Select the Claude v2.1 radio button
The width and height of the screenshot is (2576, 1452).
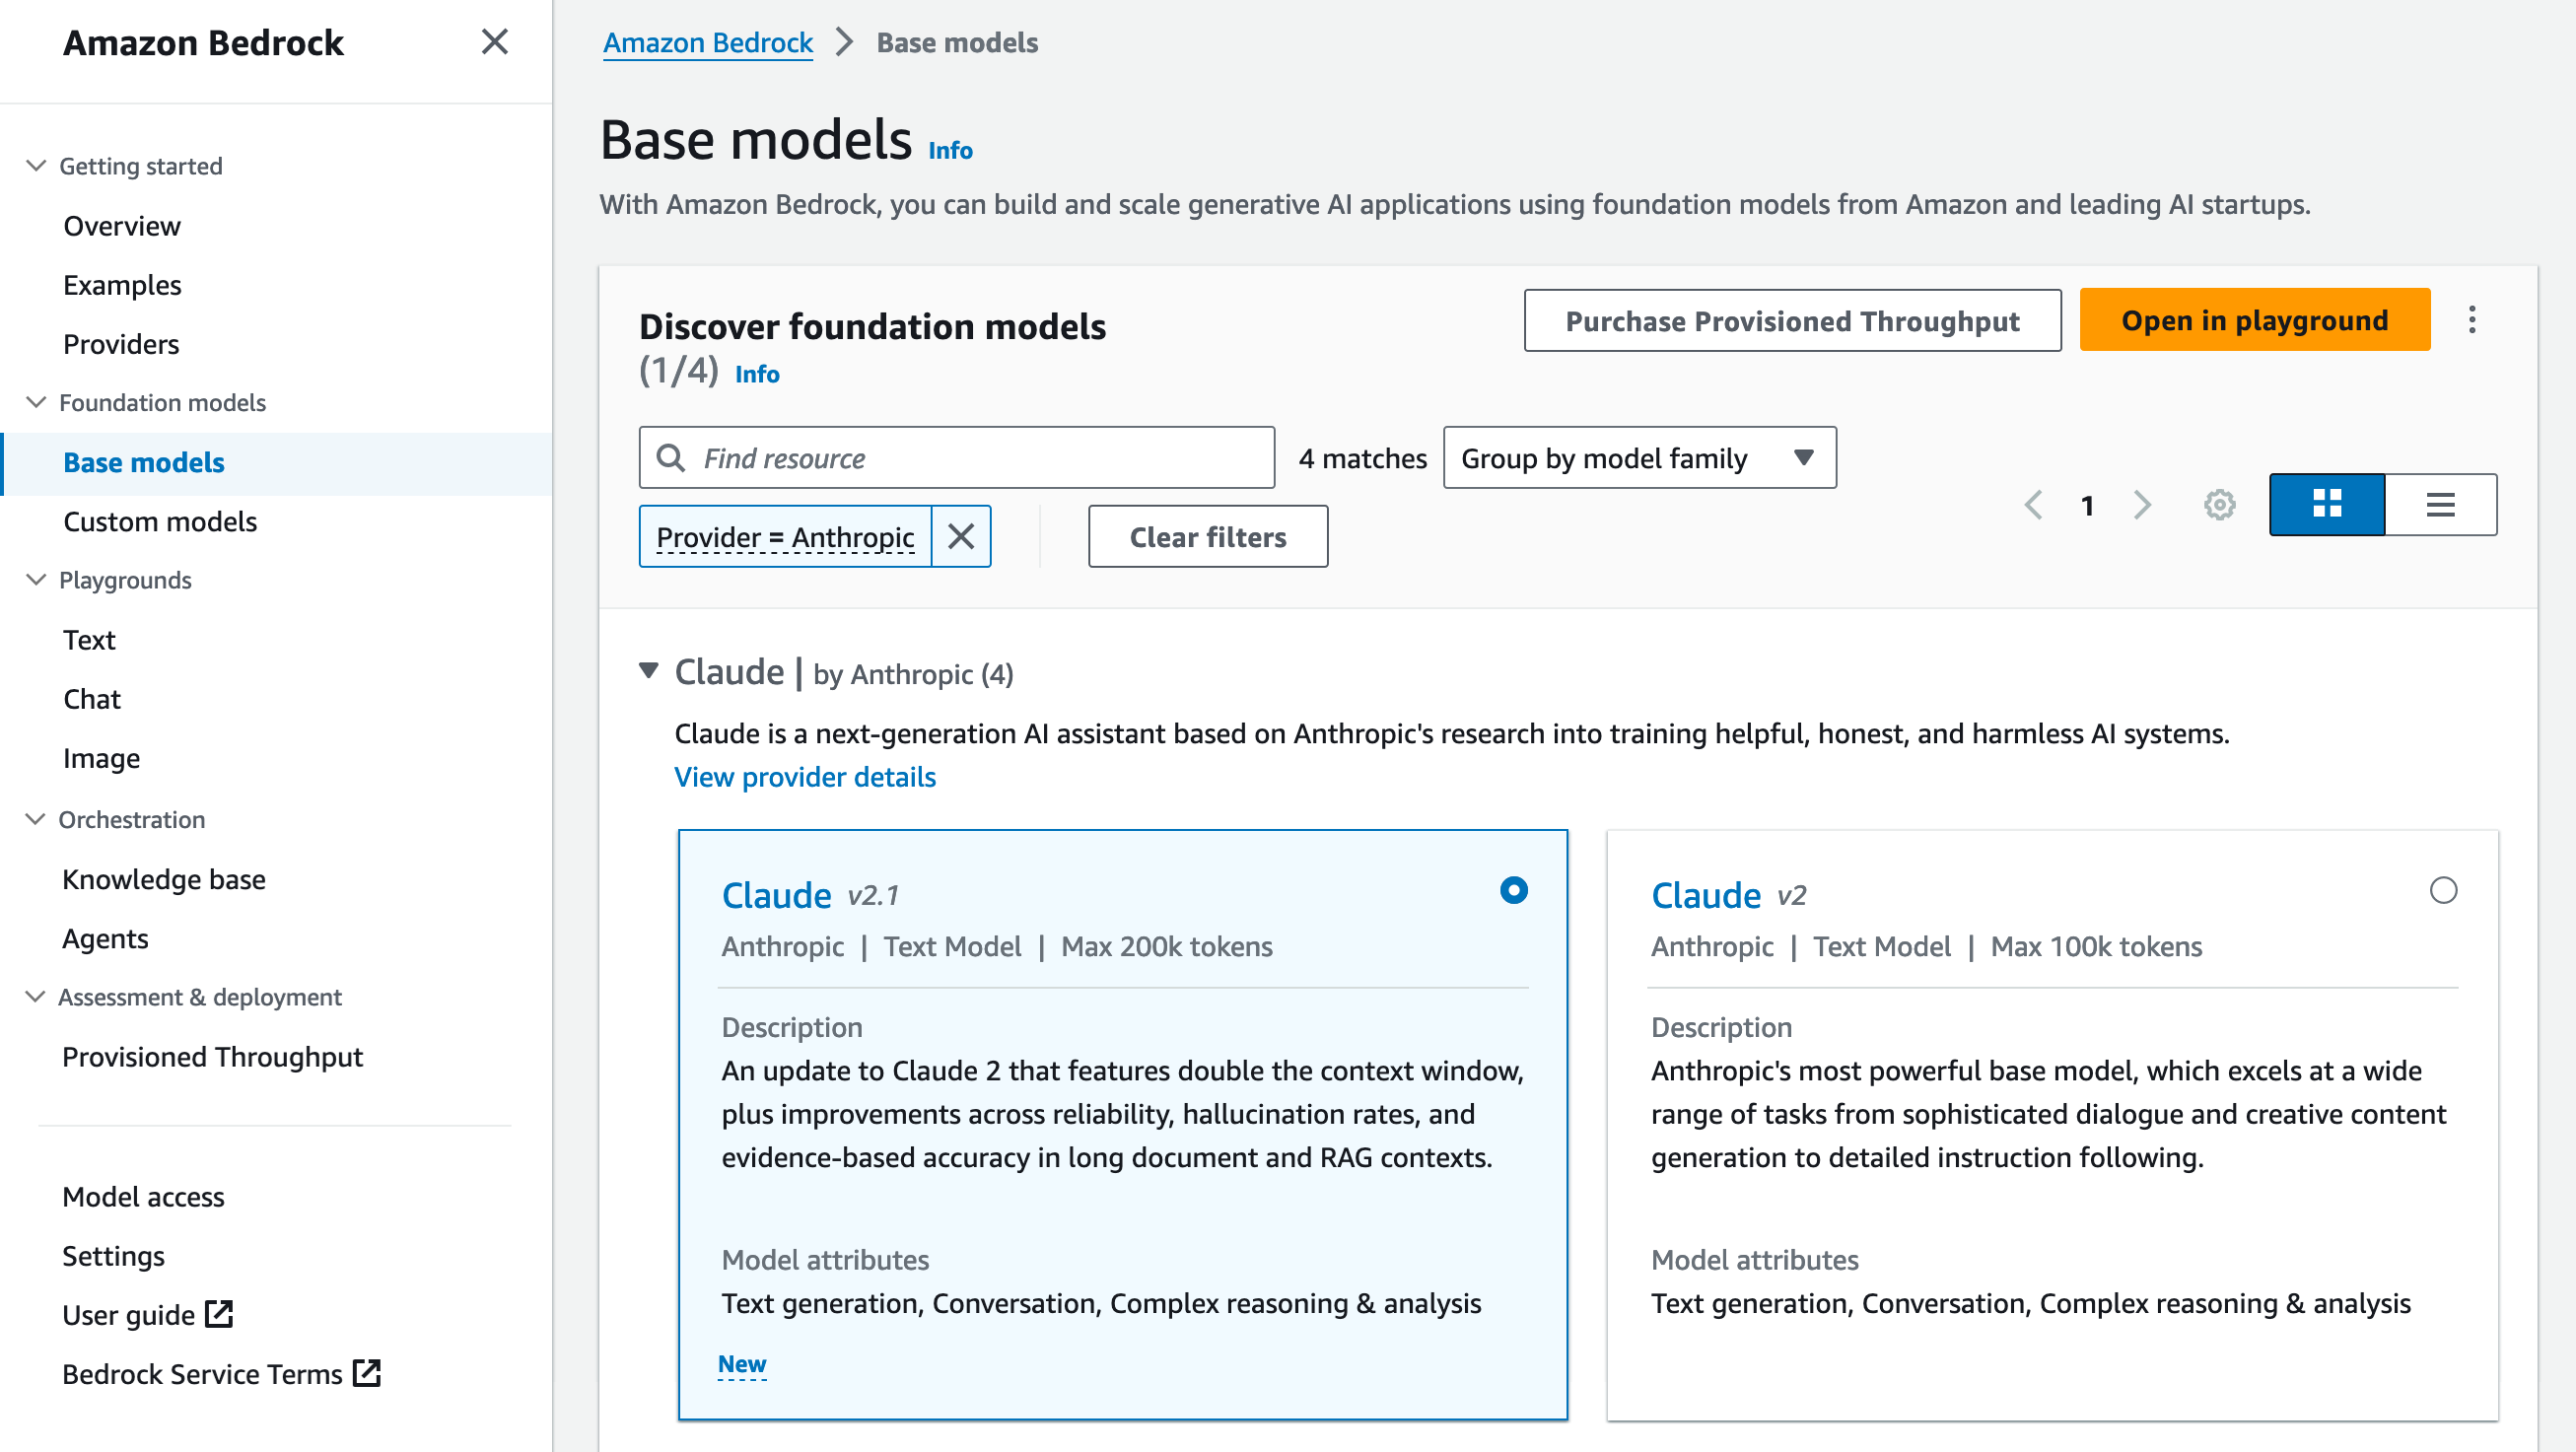tap(1512, 889)
